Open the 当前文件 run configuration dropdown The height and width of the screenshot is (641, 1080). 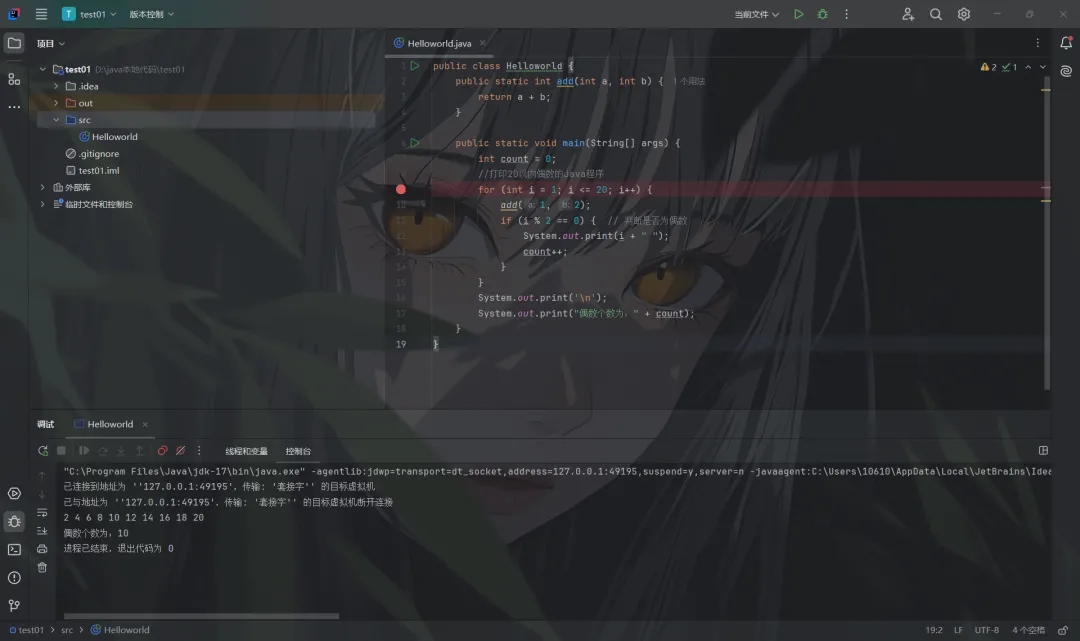point(756,14)
